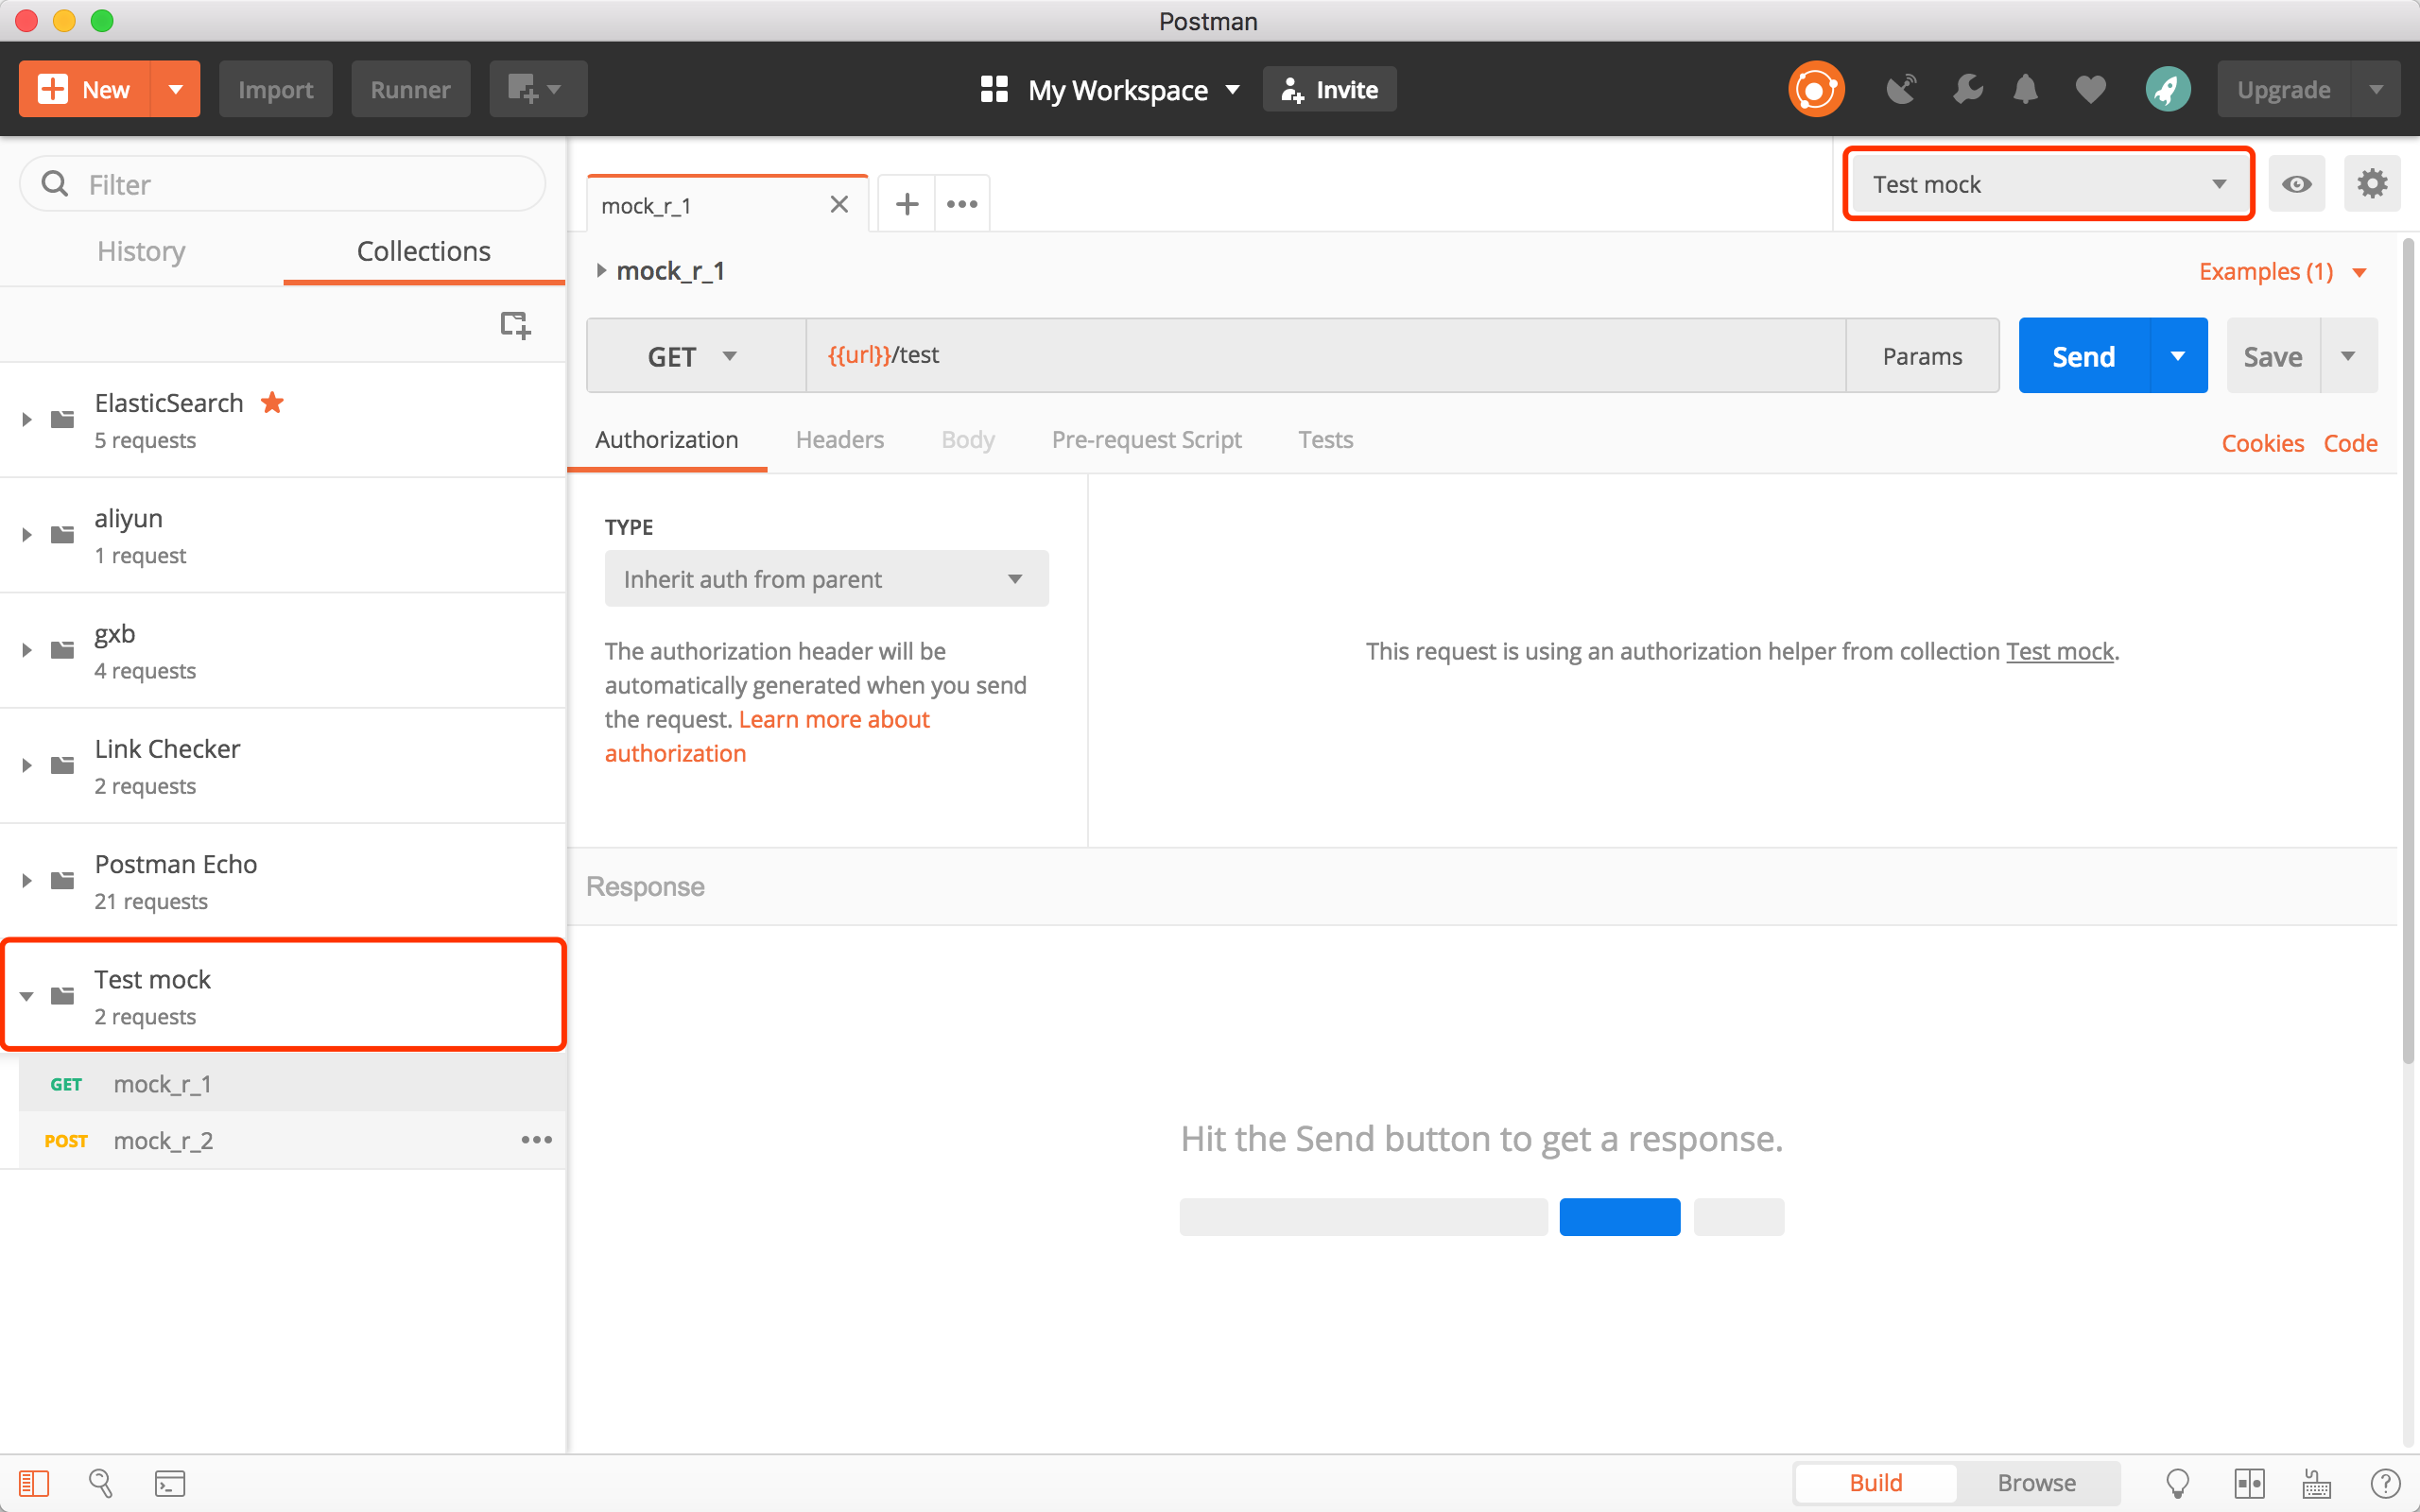The width and height of the screenshot is (2420, 1512).
Task: Expand the Examples dropdown button
Action: [x=2360, y=270]
